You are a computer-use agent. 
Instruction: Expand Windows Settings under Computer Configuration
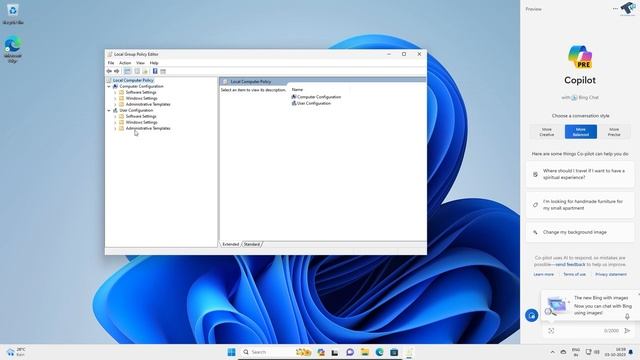point(115,98)
